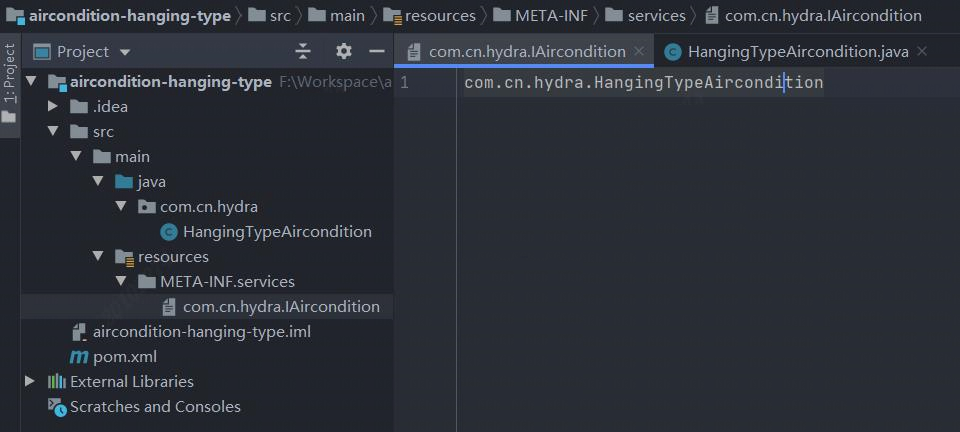Expand the .idea folder
This screenshot has width=960, height=432.
53,106
